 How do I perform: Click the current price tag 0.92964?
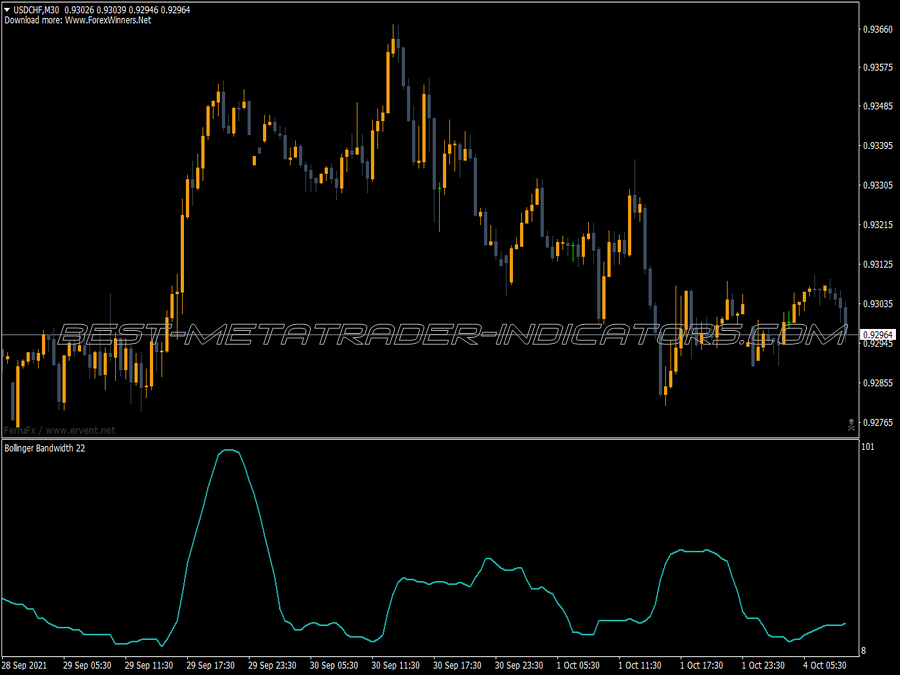coord(878,335)
